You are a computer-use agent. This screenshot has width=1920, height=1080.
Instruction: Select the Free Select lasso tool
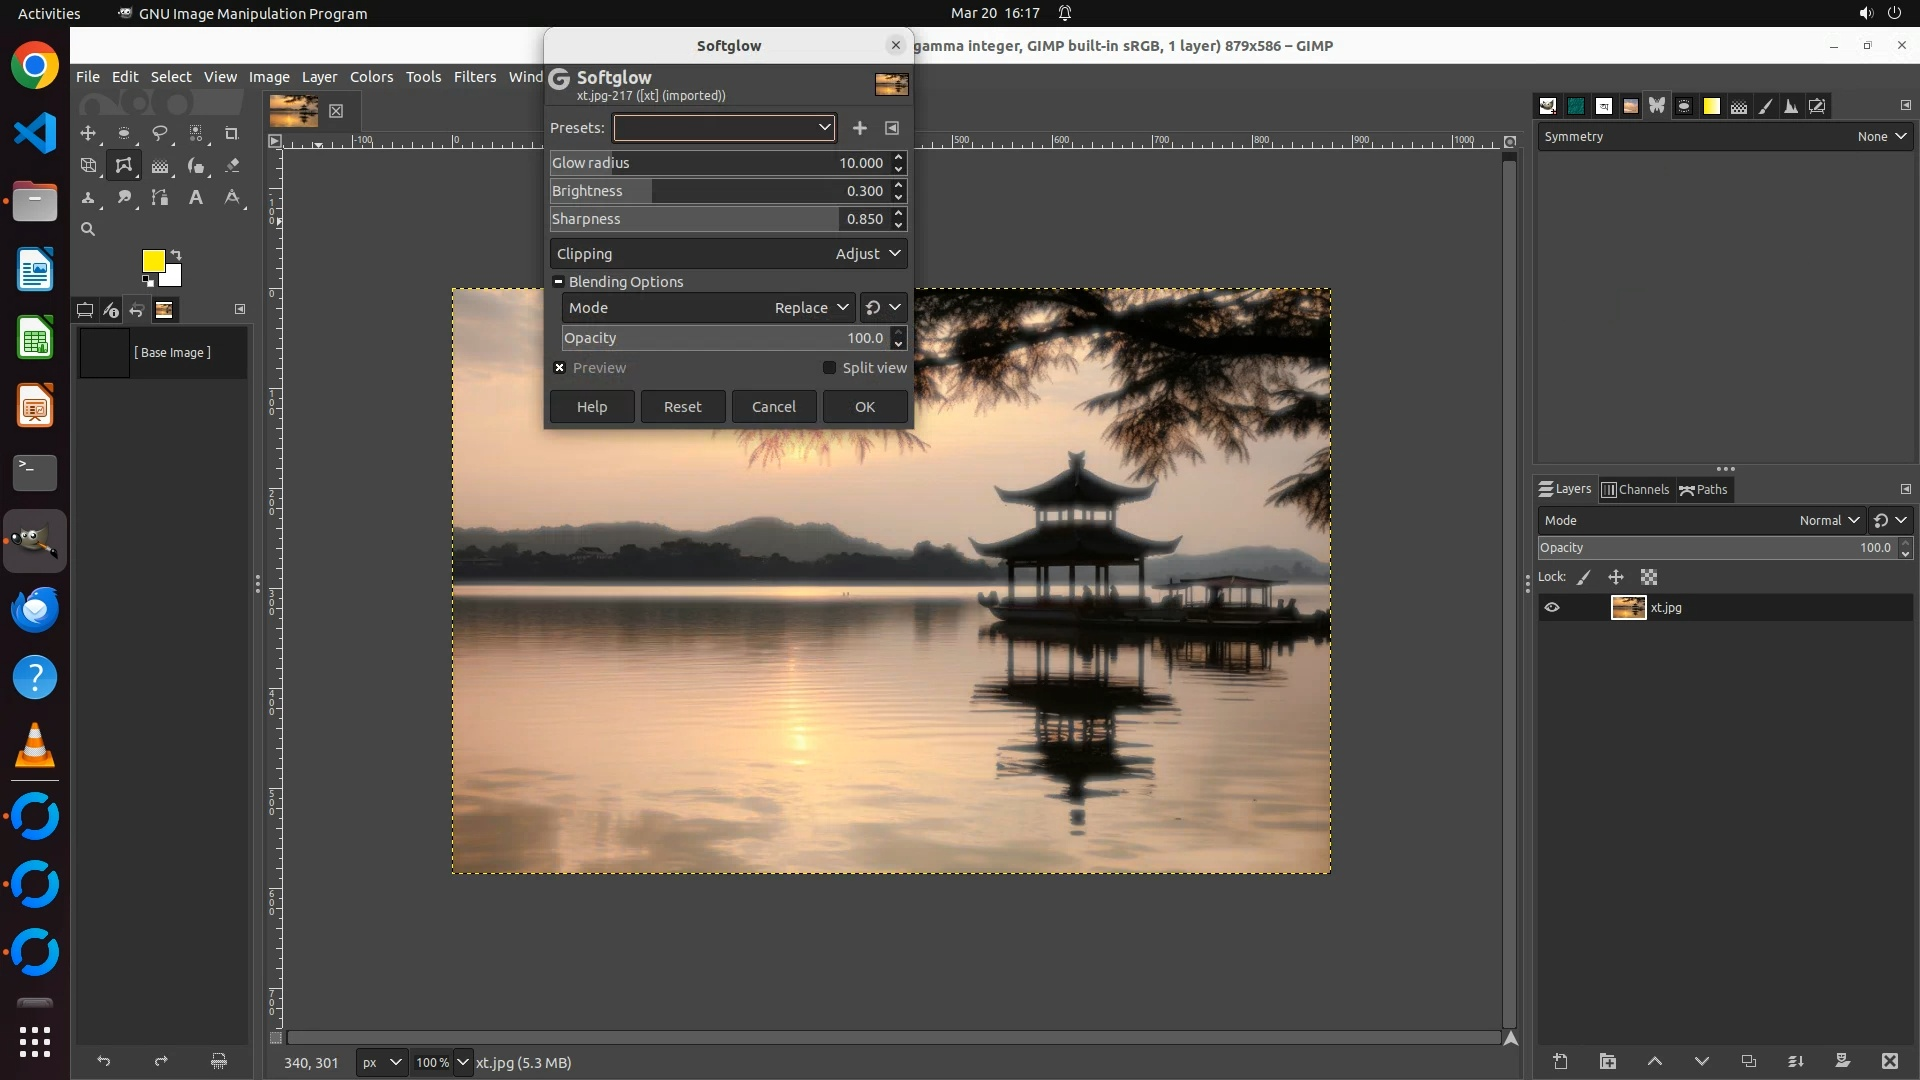pos(160,133)
